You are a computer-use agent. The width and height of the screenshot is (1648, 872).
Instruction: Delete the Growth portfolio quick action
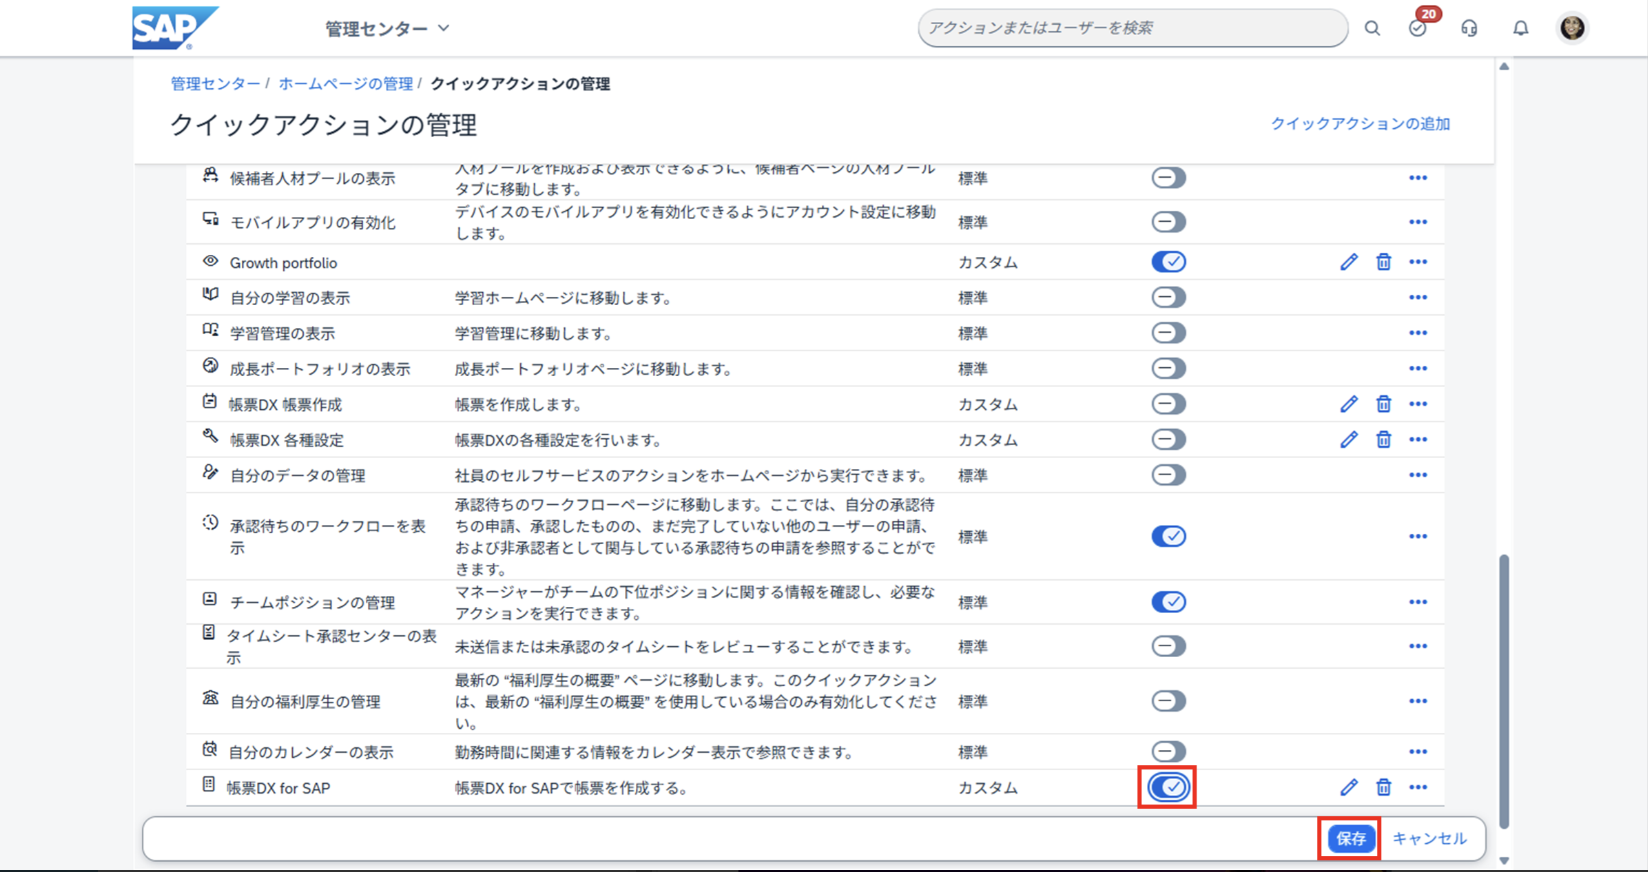click(1383, 262)
